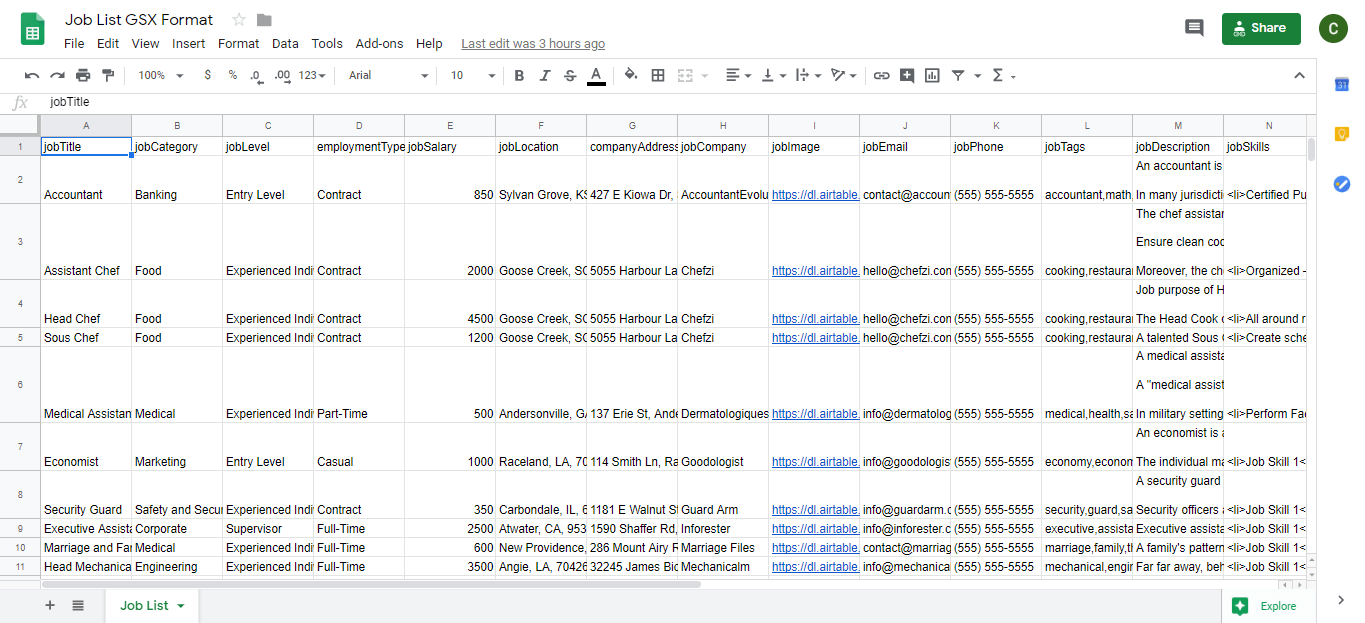Expand the side panel chevron
1365x623 pixels.
coord(1341,600)
